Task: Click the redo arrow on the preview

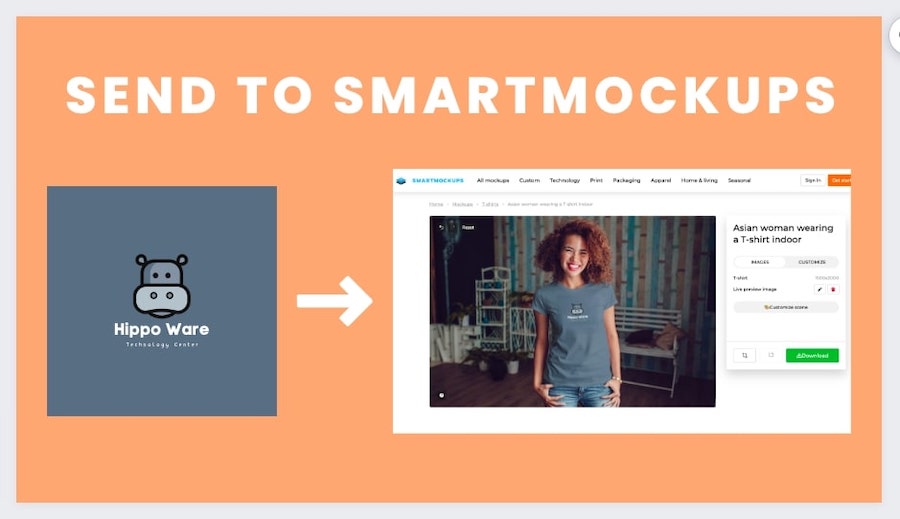Action: tap(453, 227)
